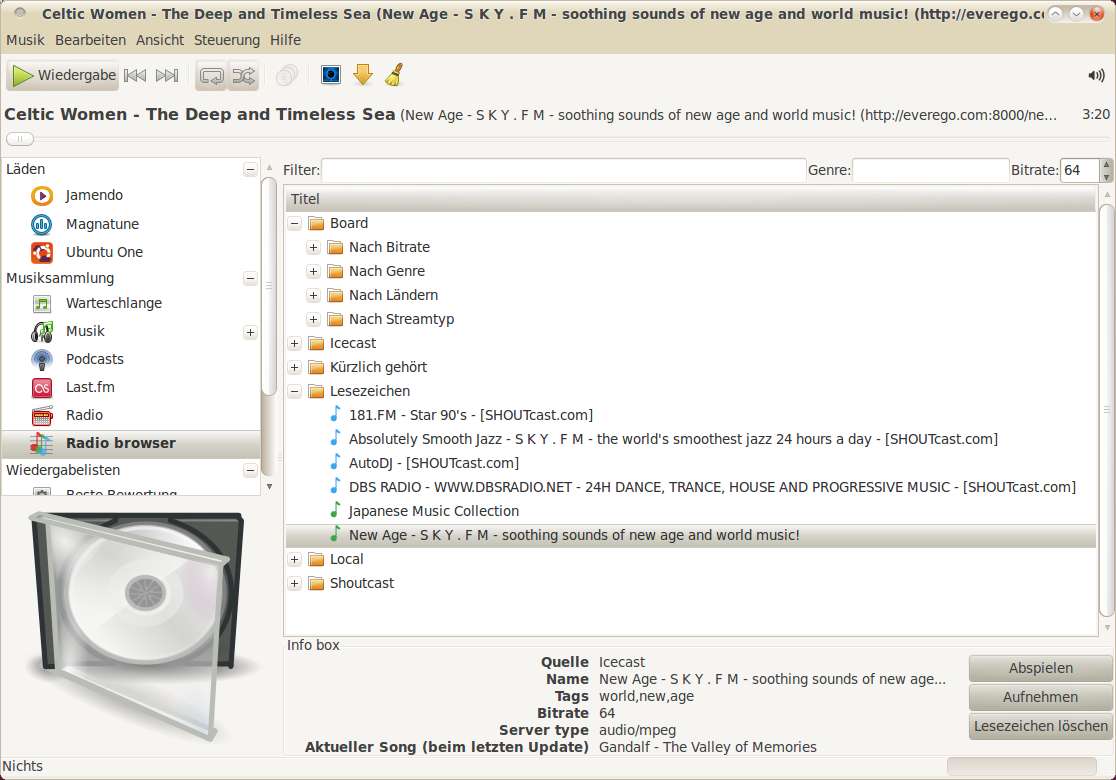Select New Age - S K Y . F M station
The image size is (1116, 780).
click(x=690, y=535)
